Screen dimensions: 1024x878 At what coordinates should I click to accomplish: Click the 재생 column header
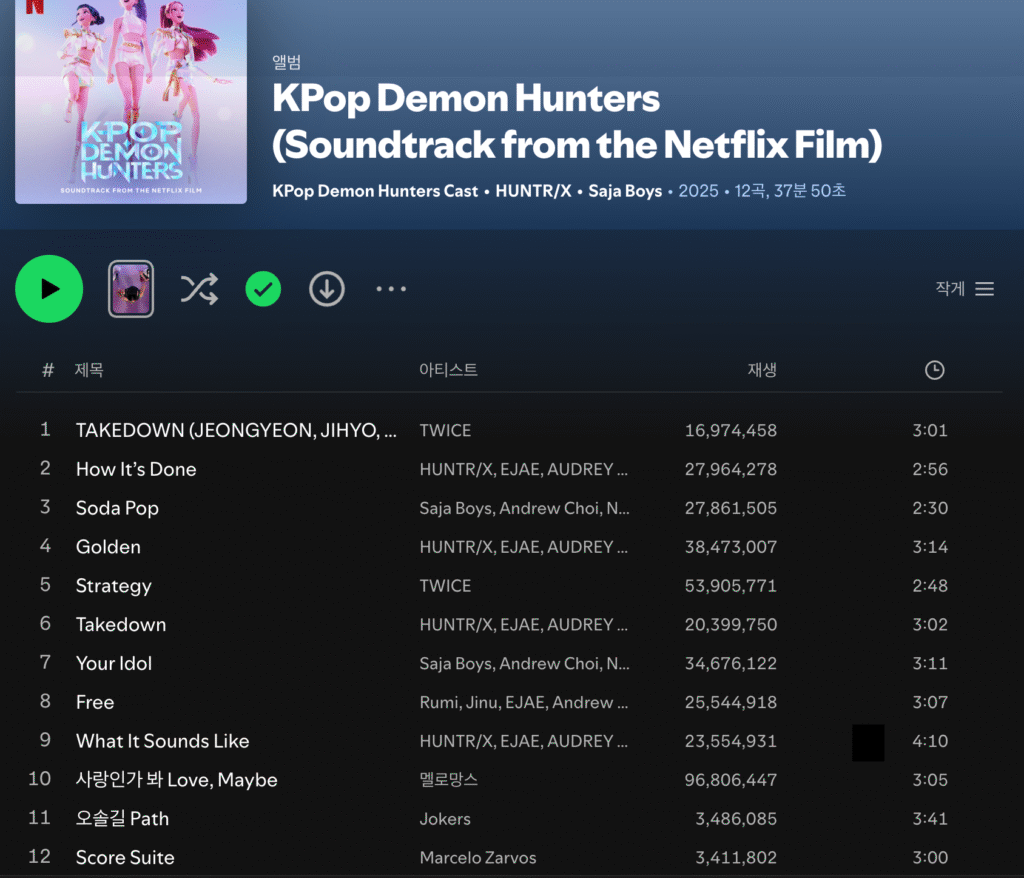point(762,370)
